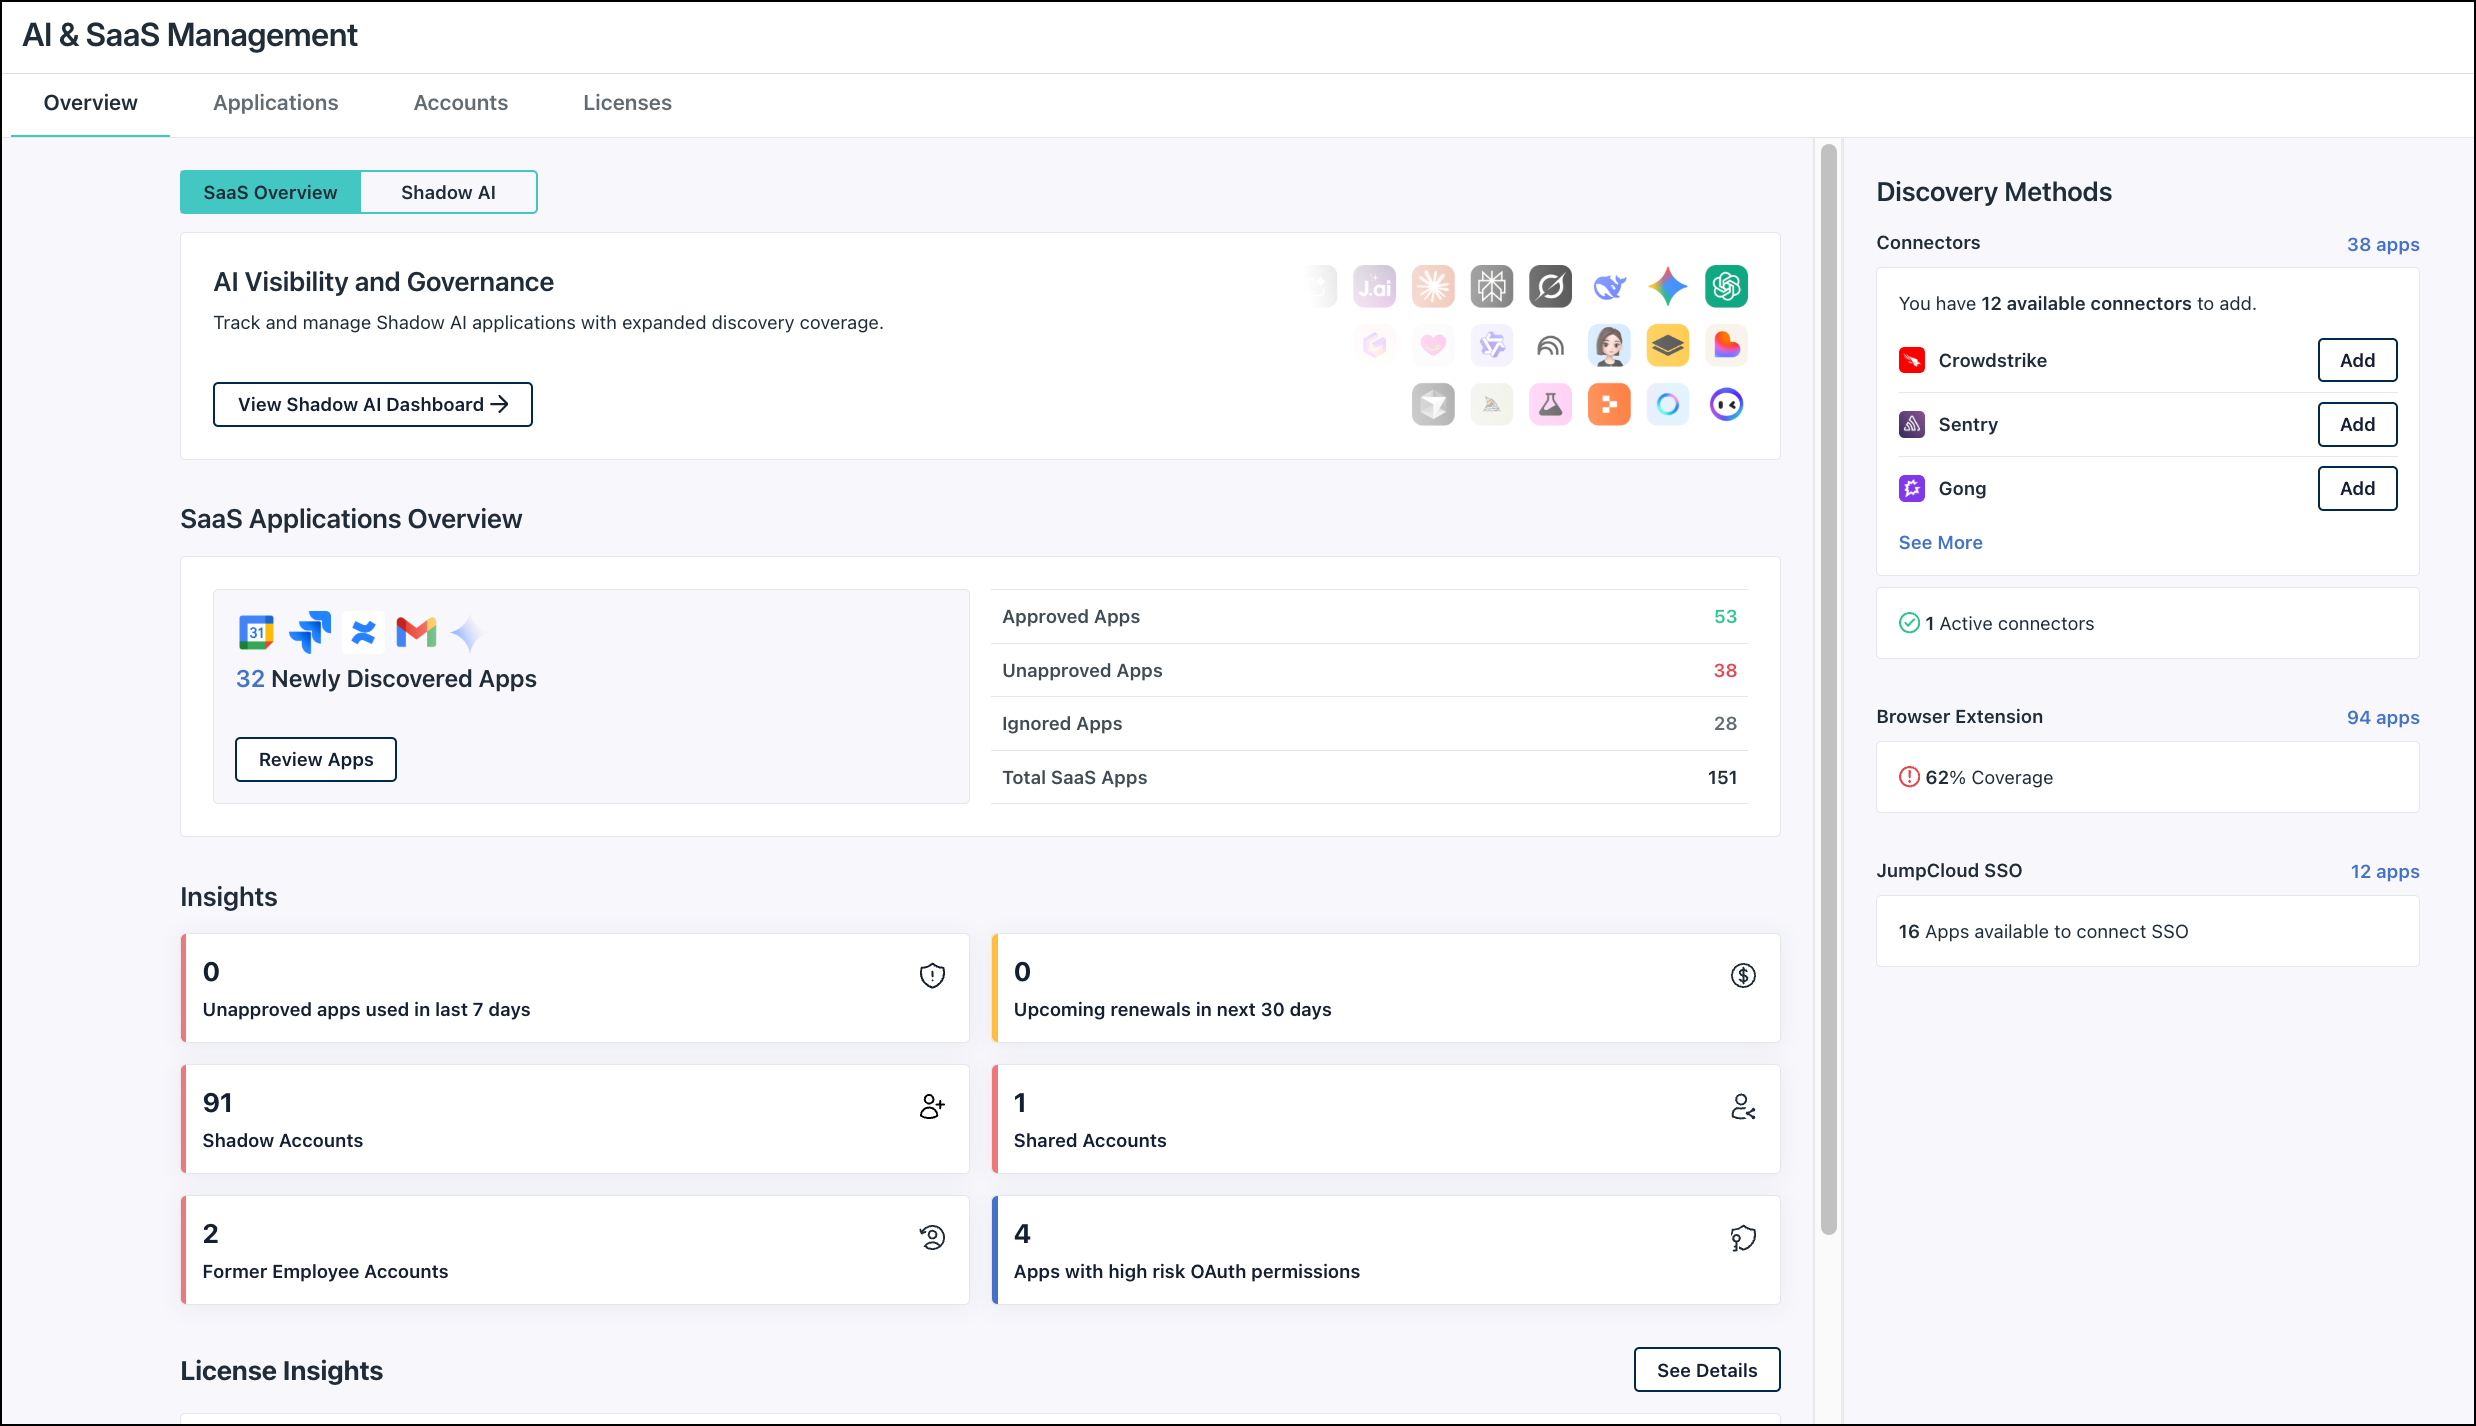Add the Sentry connector
Screen dimensions: 2476x1426
pos(2357,424)
